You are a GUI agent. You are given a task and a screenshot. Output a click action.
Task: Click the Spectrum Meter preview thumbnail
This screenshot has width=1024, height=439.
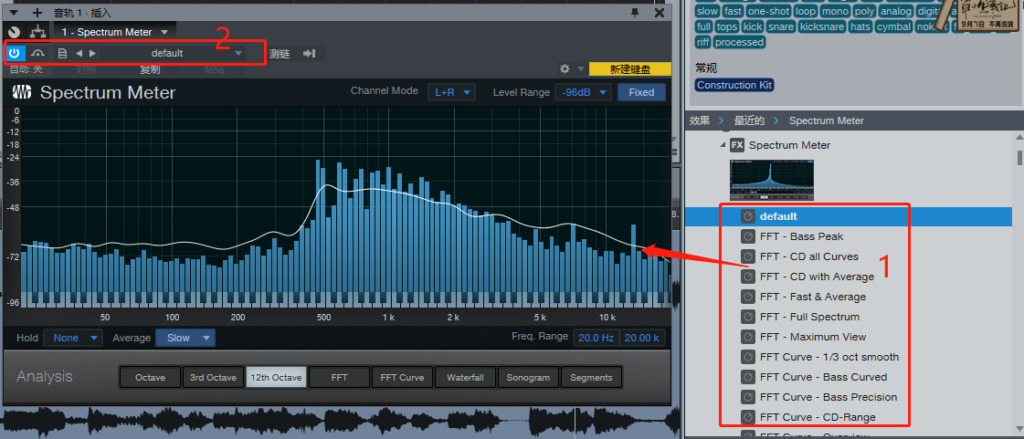click(x=771, y=180)
